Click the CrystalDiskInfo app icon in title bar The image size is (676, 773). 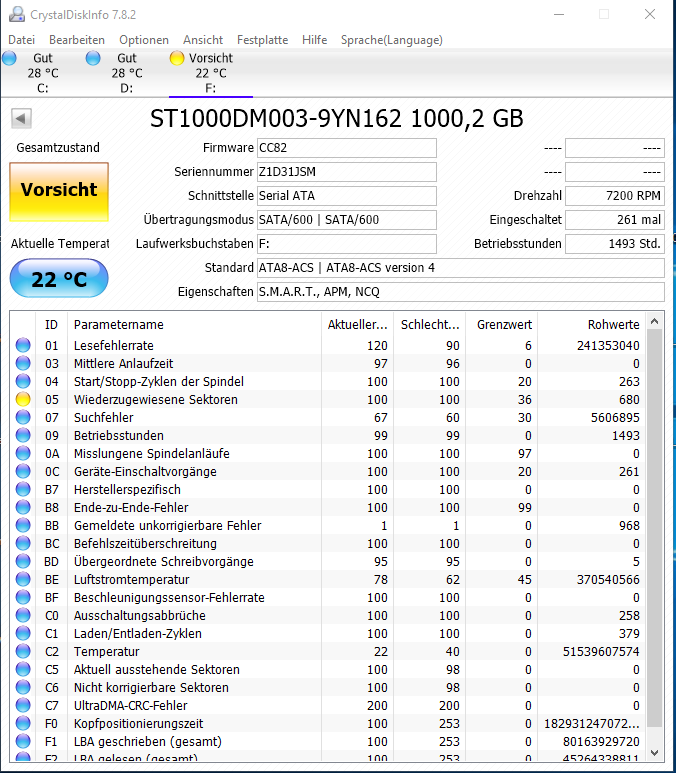pos(17,14)
